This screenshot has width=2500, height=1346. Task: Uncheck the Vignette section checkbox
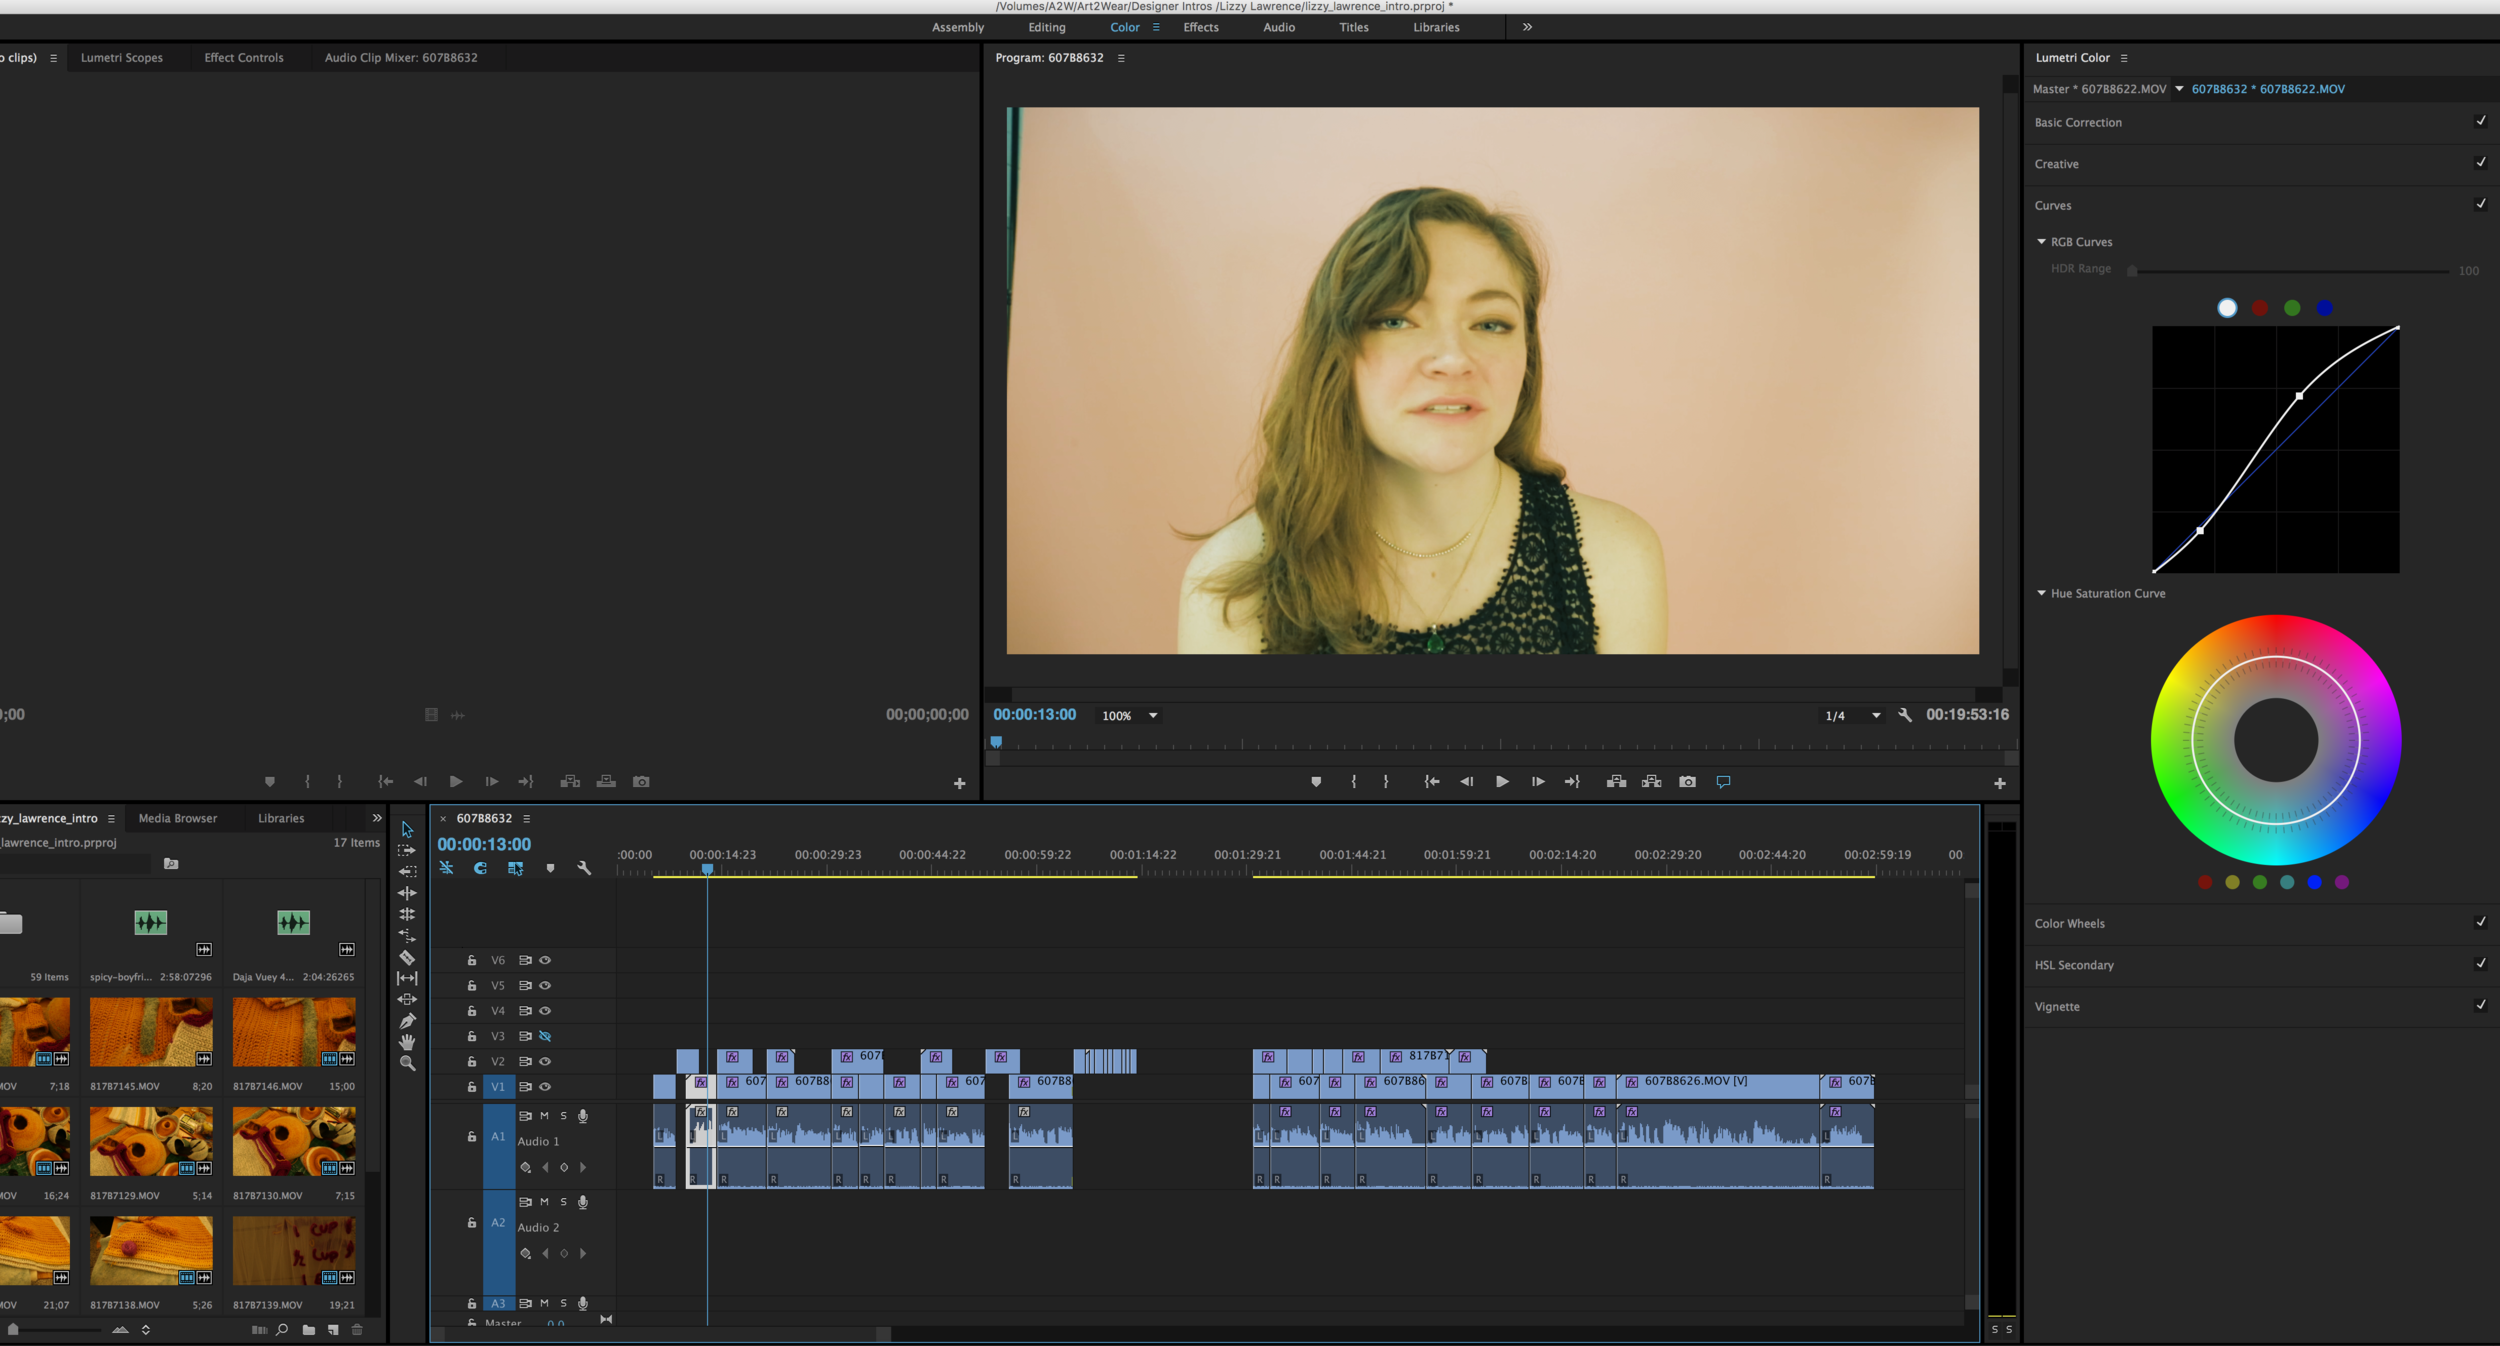(x=2480, y=1005)
